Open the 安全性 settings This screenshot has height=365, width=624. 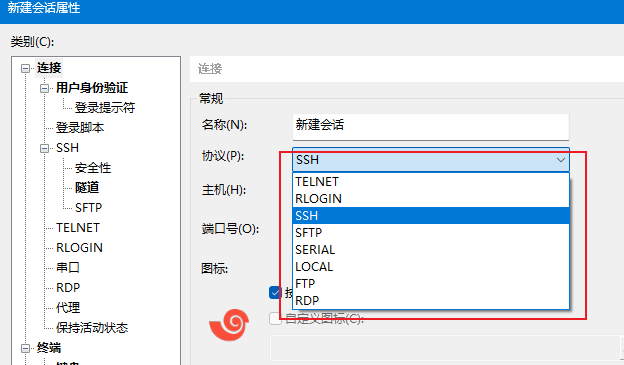click(x=93, y=168)
